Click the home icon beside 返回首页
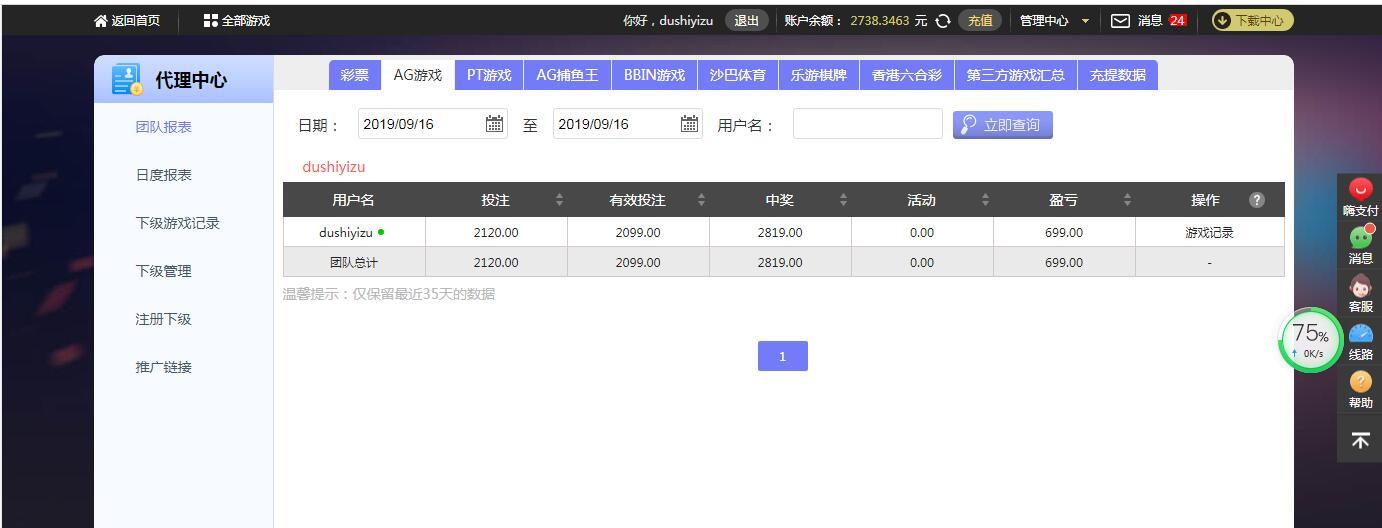 (x=100, y=20)
